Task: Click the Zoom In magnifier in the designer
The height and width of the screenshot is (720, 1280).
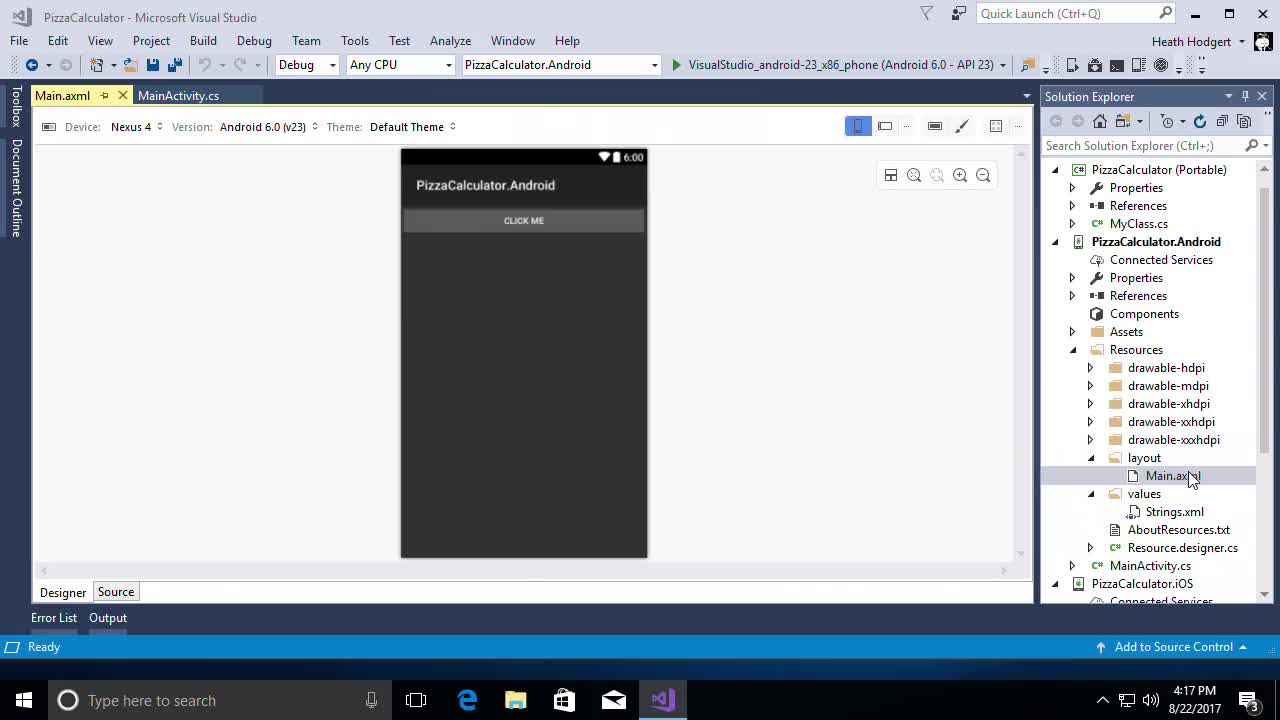Action: (x=960, y=175)
